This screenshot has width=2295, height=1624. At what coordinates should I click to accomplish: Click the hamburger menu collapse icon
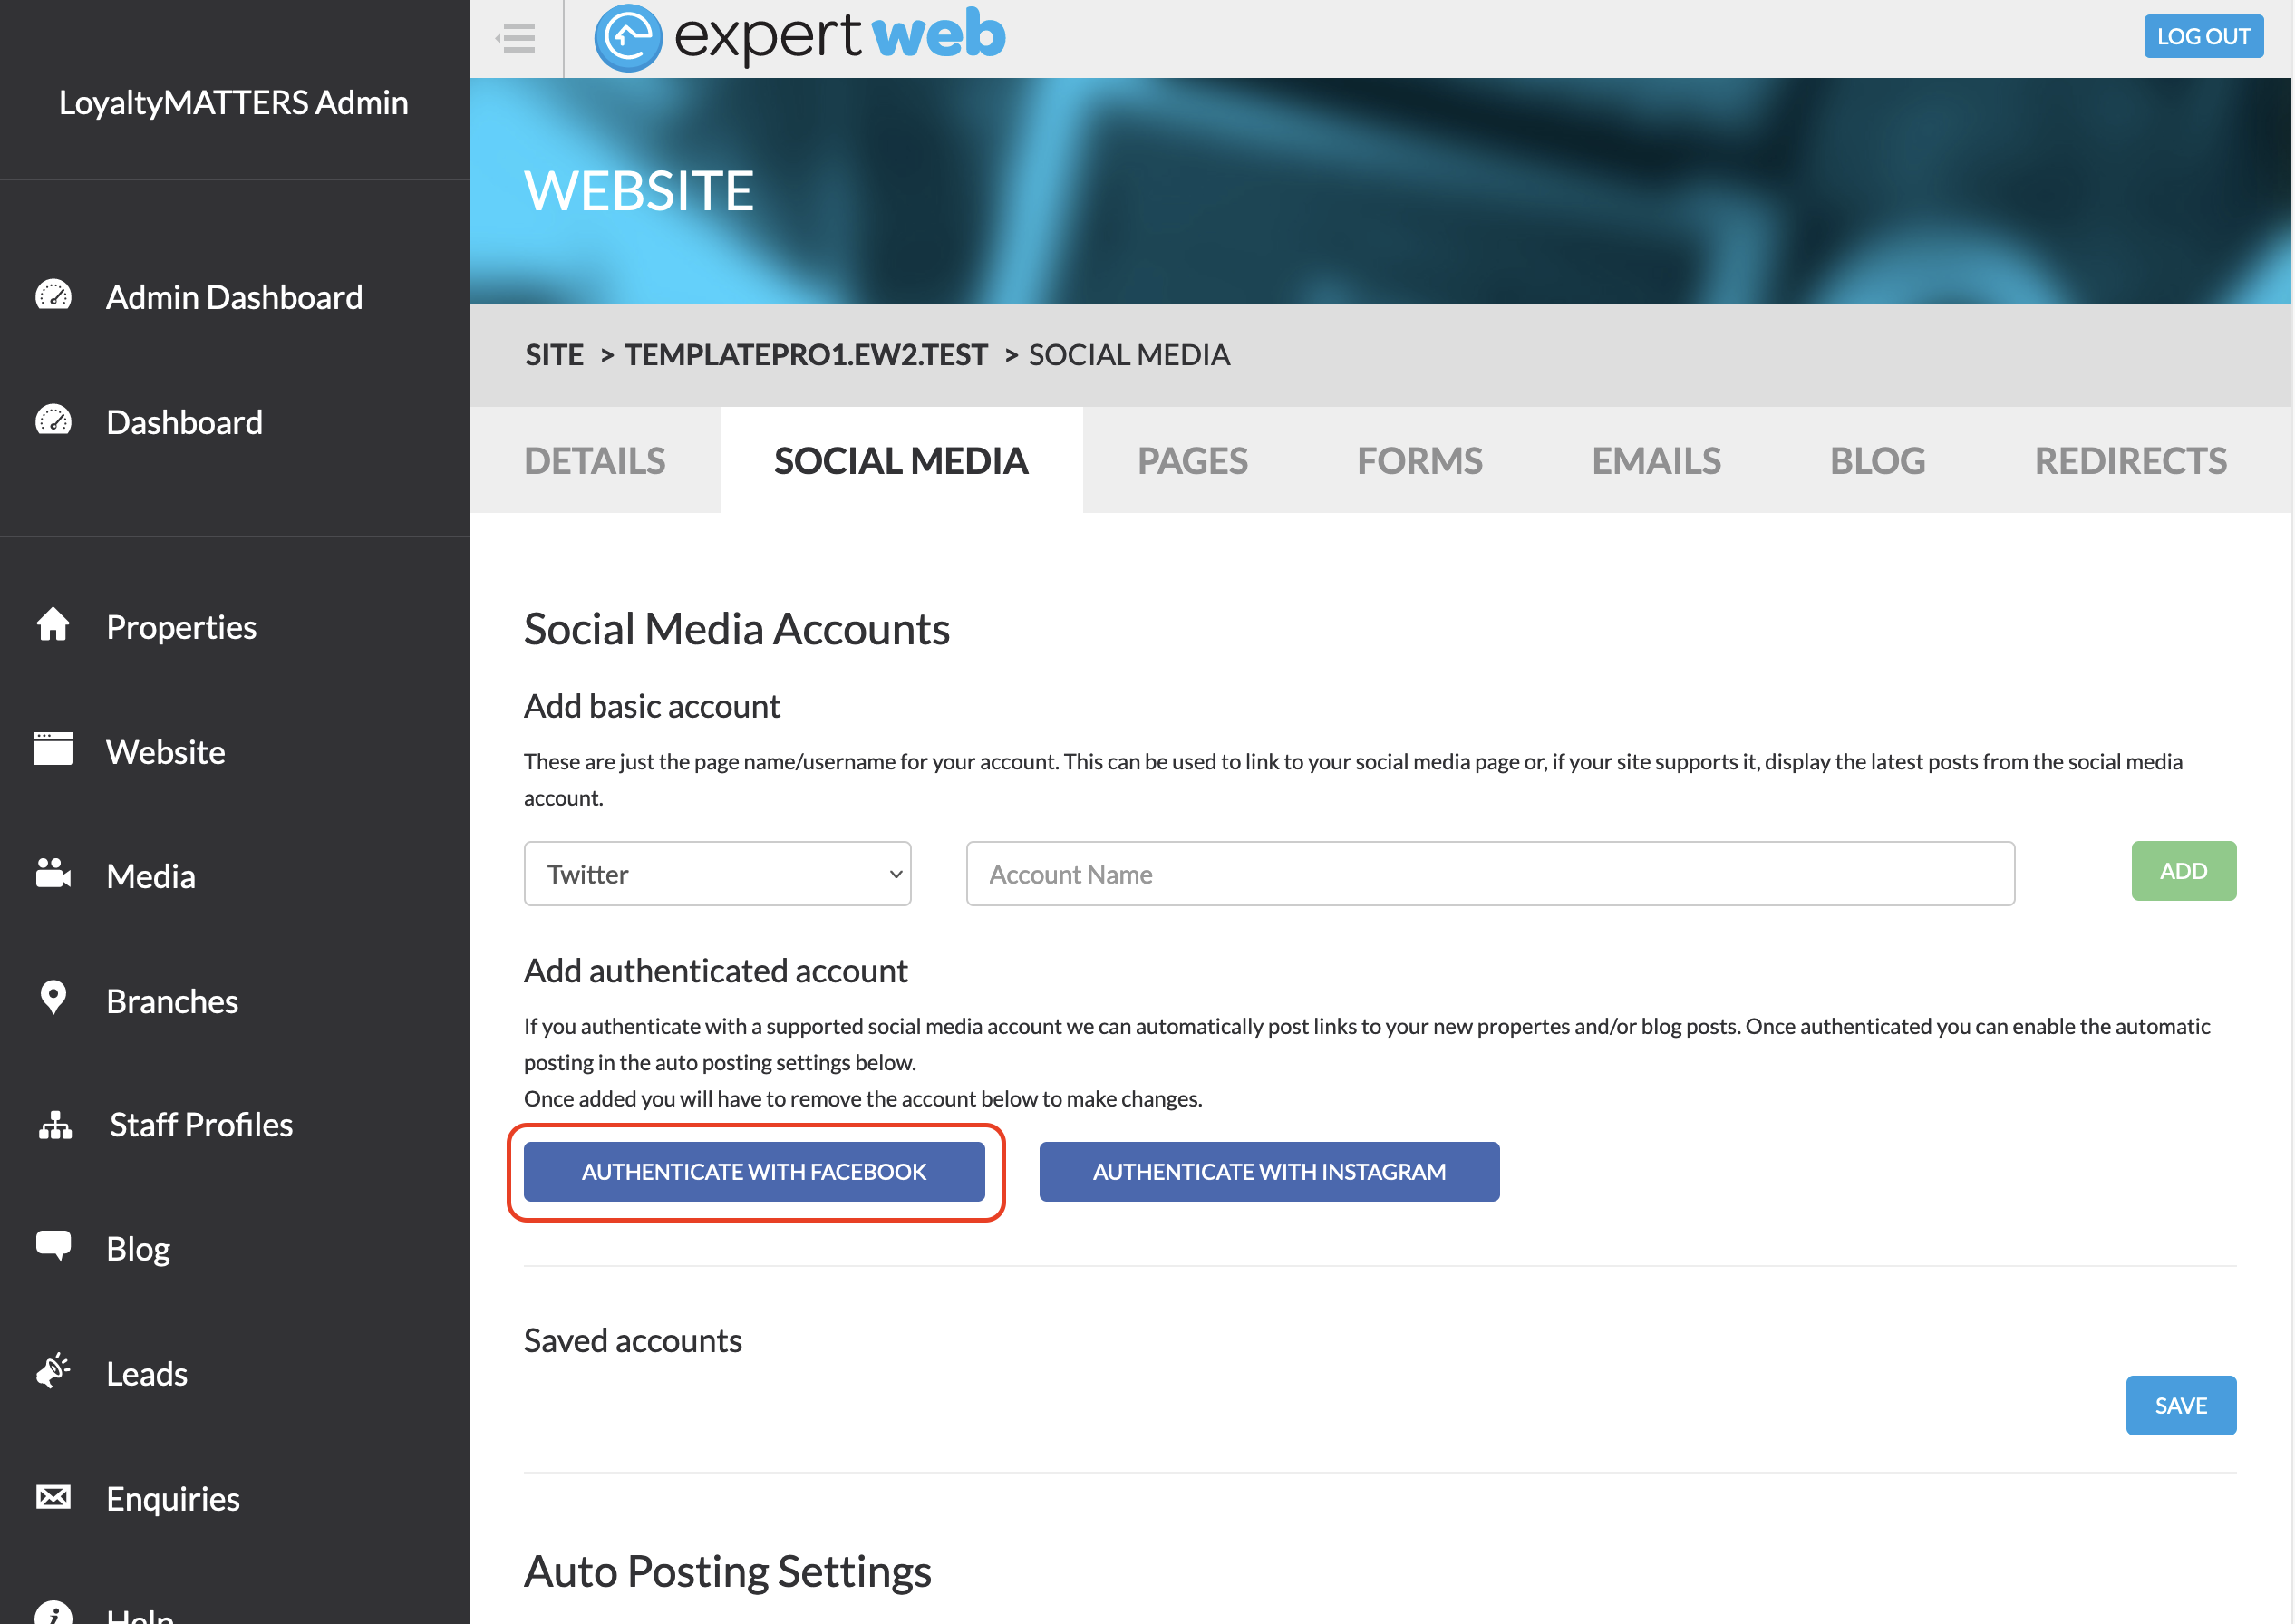coord(516,38)
